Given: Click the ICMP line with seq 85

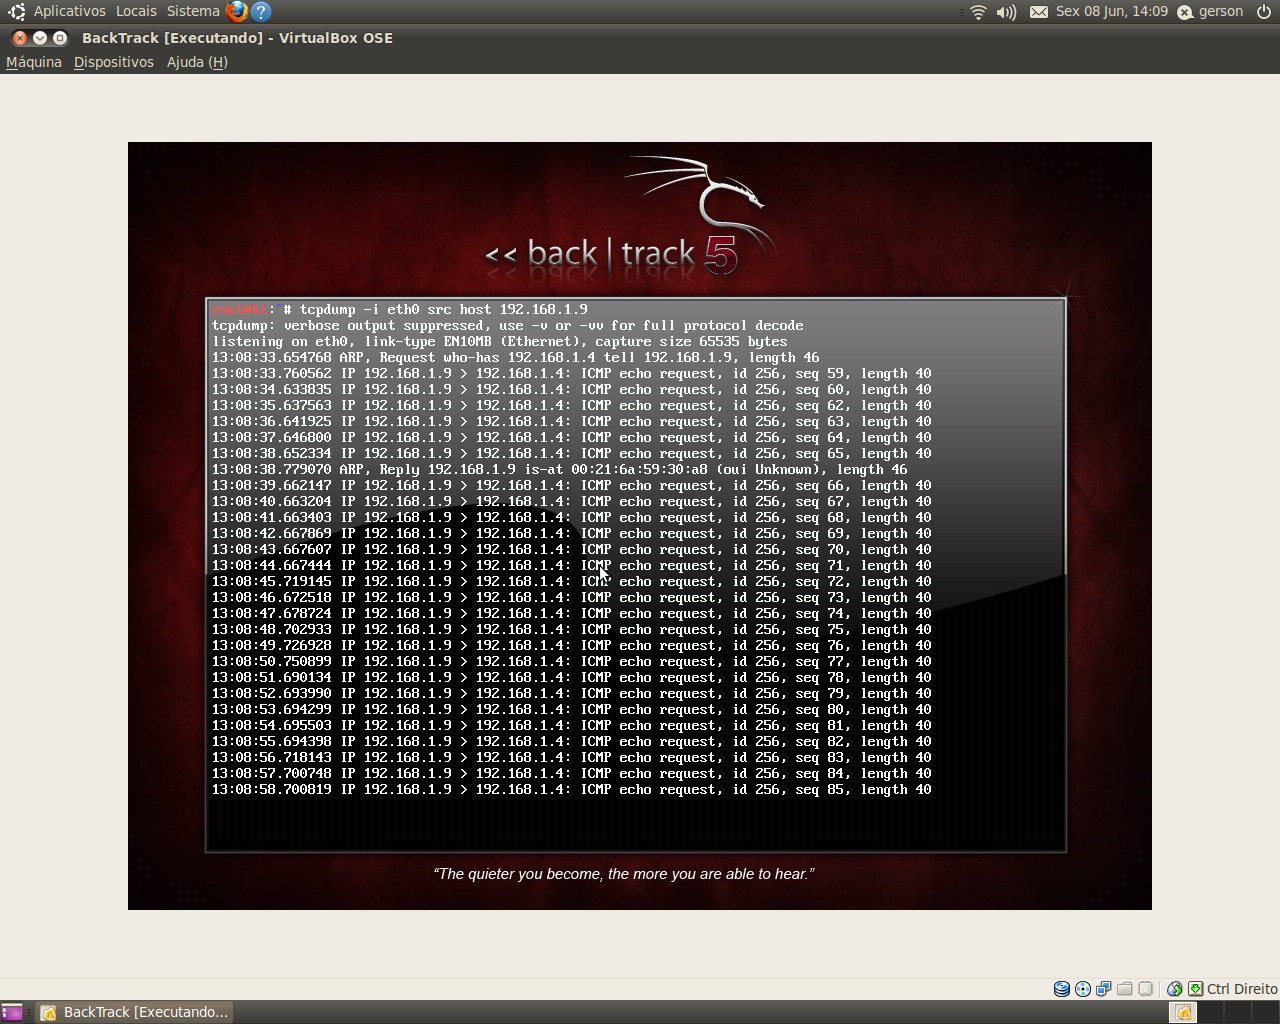Looking at the screenshot, I should click(x=571, y=790).
